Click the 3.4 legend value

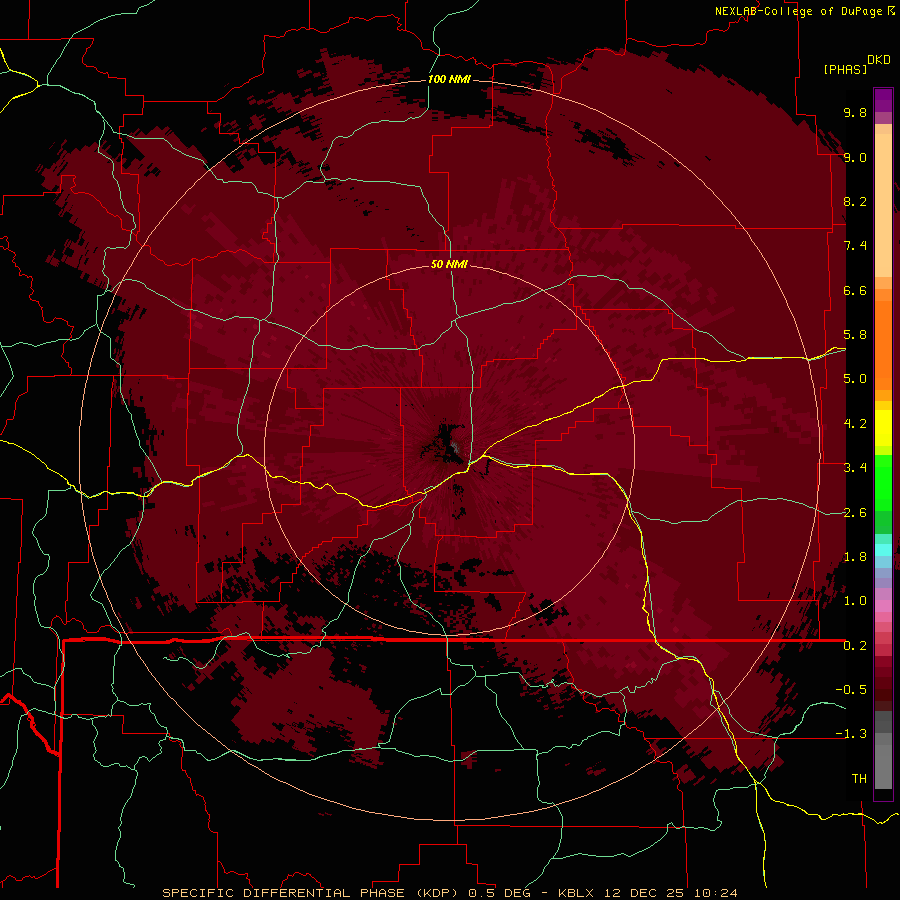pos(855,468)
